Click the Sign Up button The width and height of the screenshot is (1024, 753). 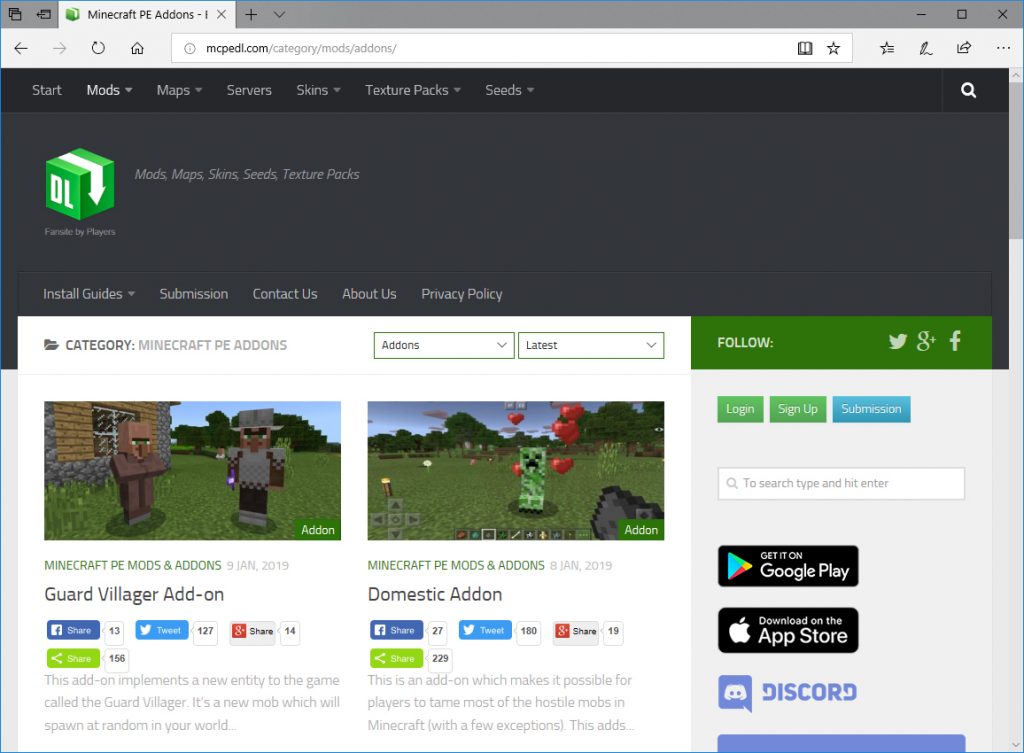pyautogui.click(x=797, y=409)
